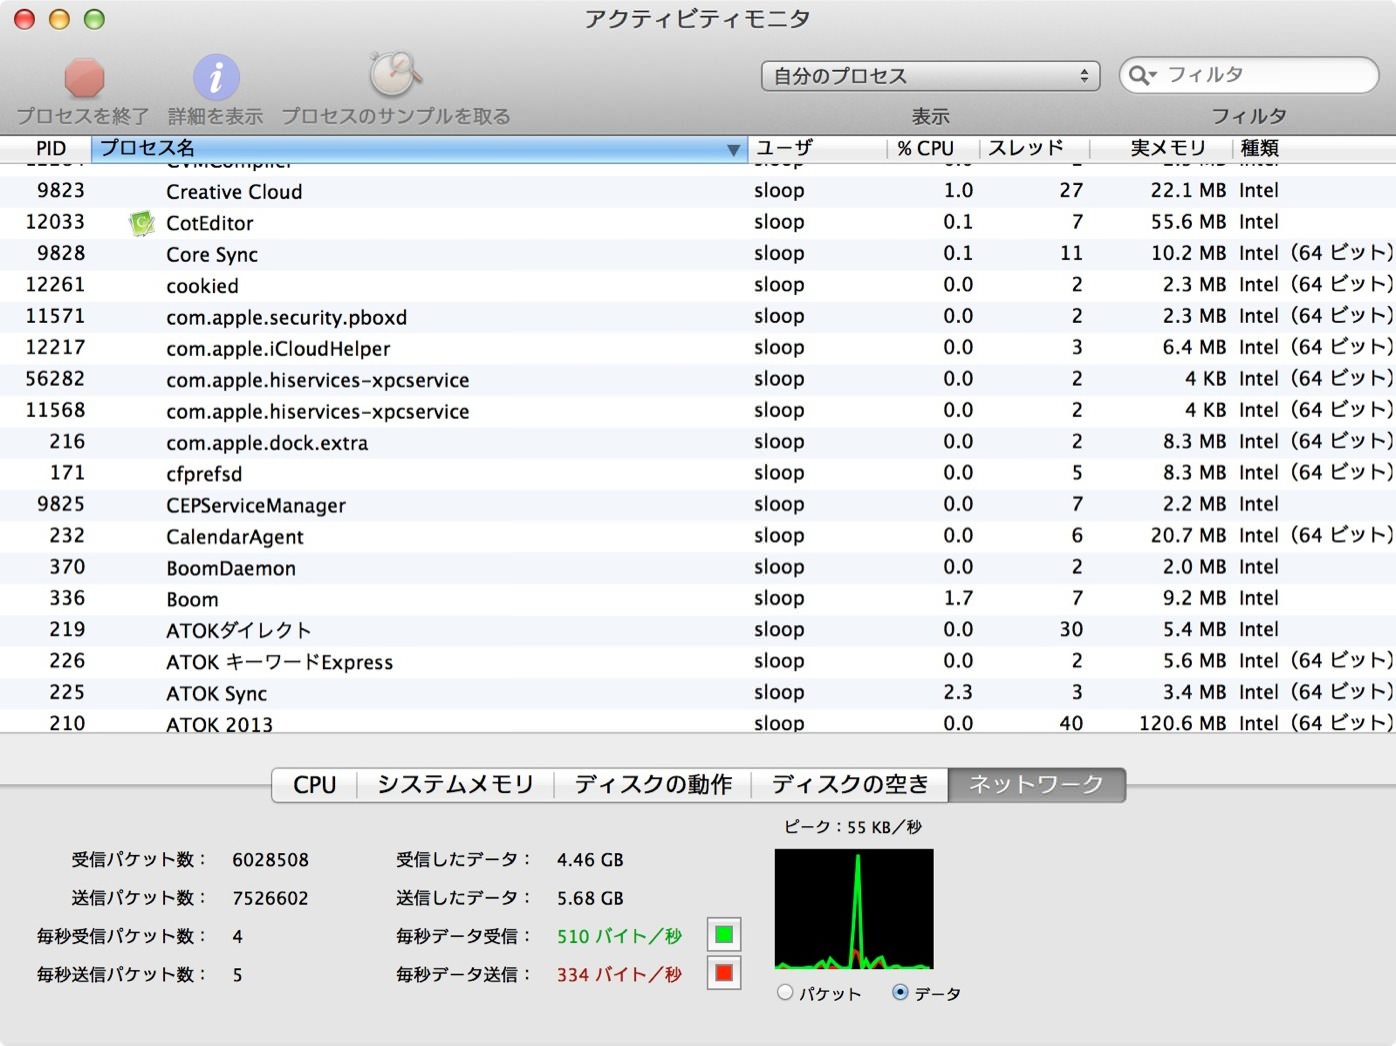Select the com.apple.security.pboxd process
The height and width of the screenshot is (1046, 1396).
click(698, 317)
